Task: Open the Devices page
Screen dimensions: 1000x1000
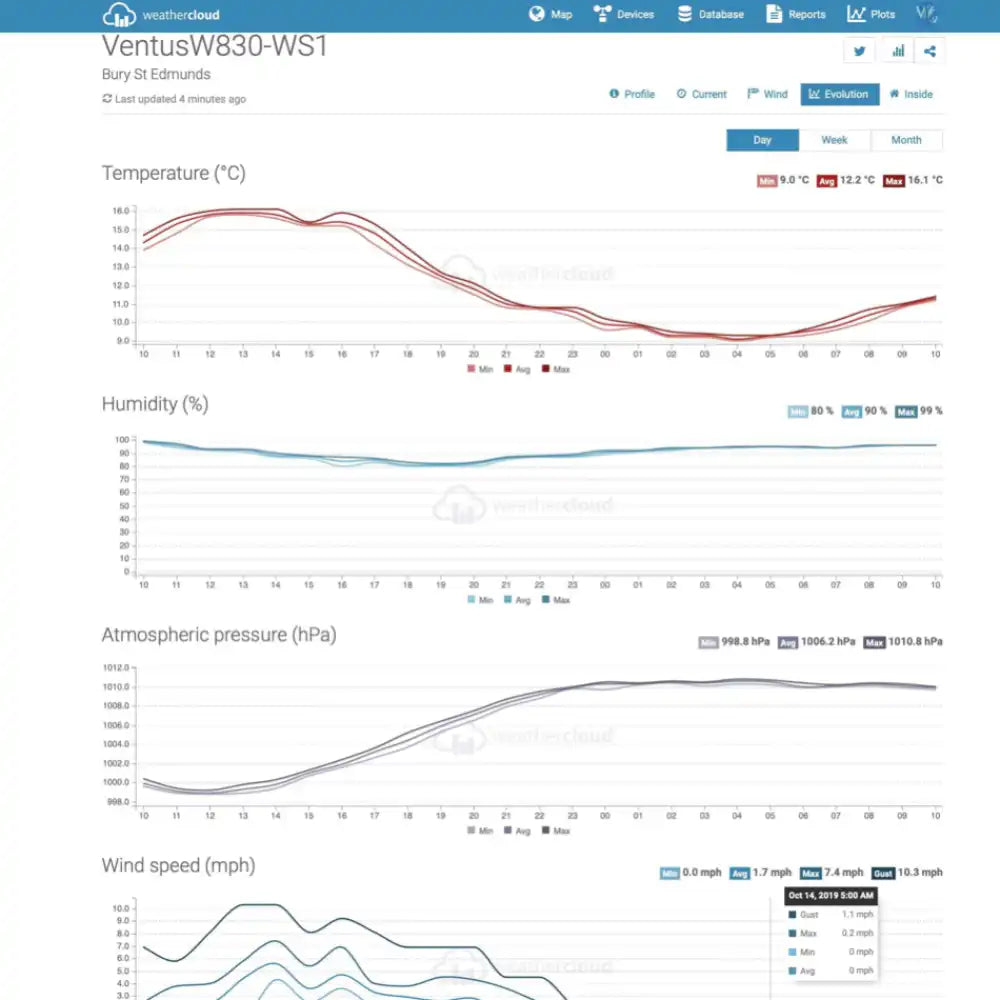Action: click(x=624, y=15)
